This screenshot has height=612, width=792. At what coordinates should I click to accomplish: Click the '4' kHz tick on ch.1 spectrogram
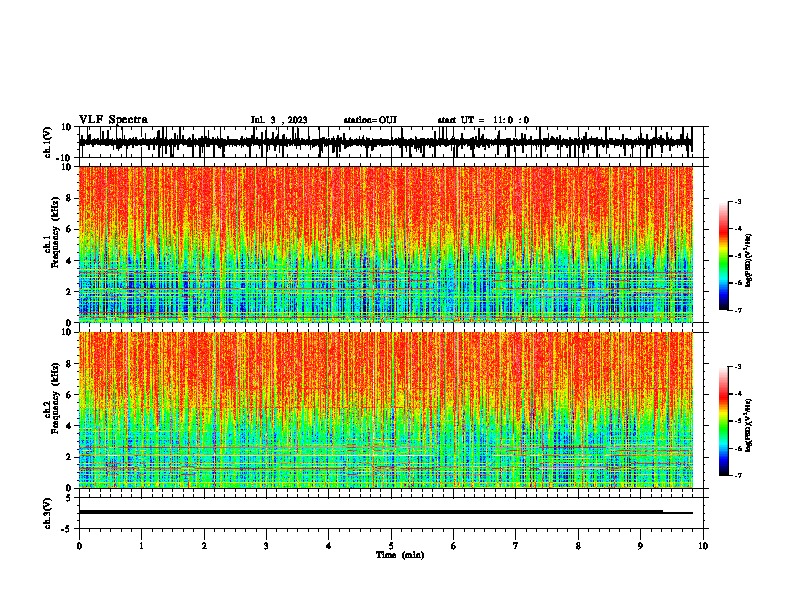70,261
